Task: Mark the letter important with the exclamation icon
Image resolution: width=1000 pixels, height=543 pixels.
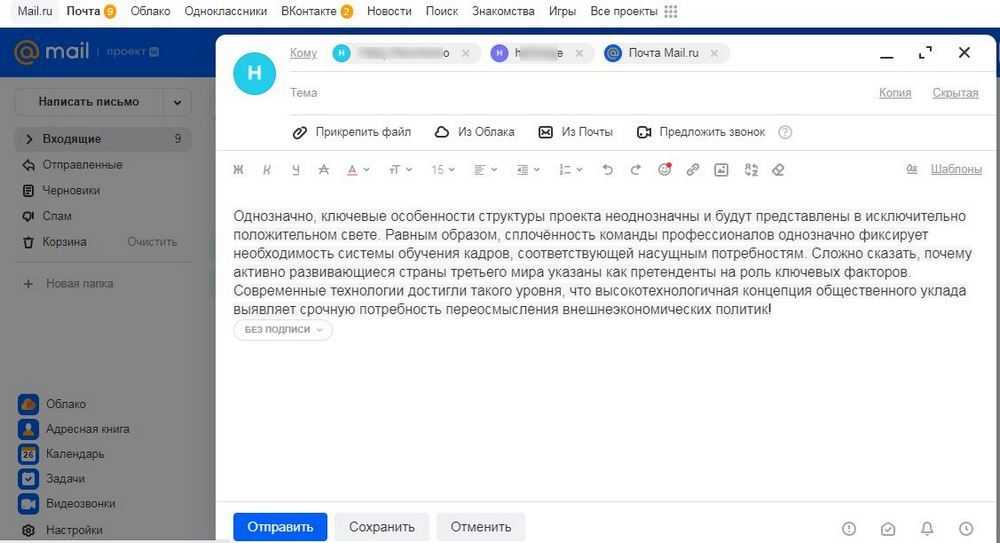Action: tap(849, 528)
